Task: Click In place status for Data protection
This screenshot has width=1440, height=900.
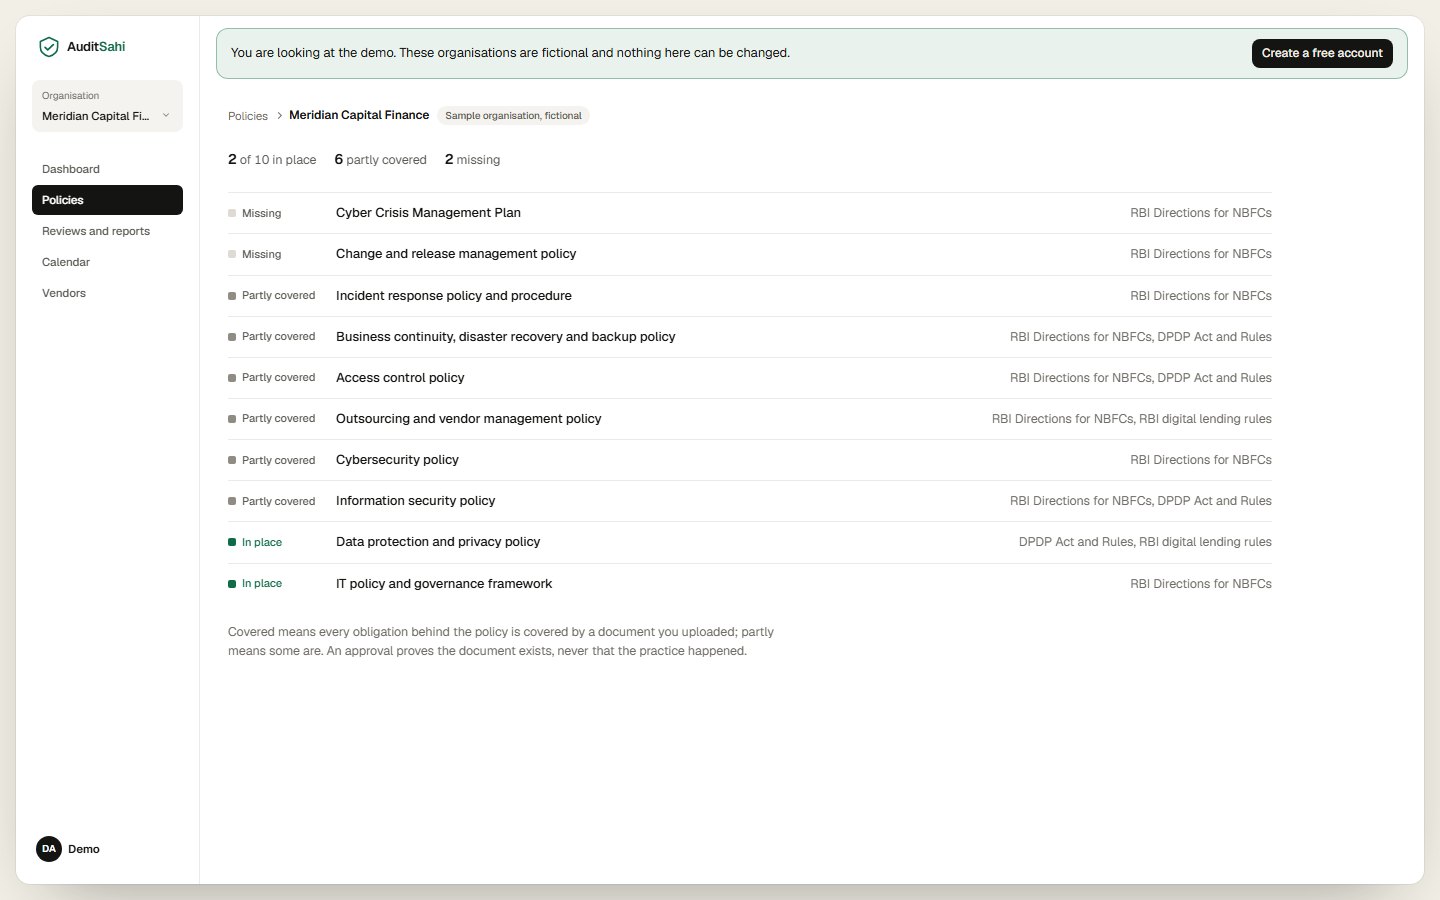Action: (255, 542)
